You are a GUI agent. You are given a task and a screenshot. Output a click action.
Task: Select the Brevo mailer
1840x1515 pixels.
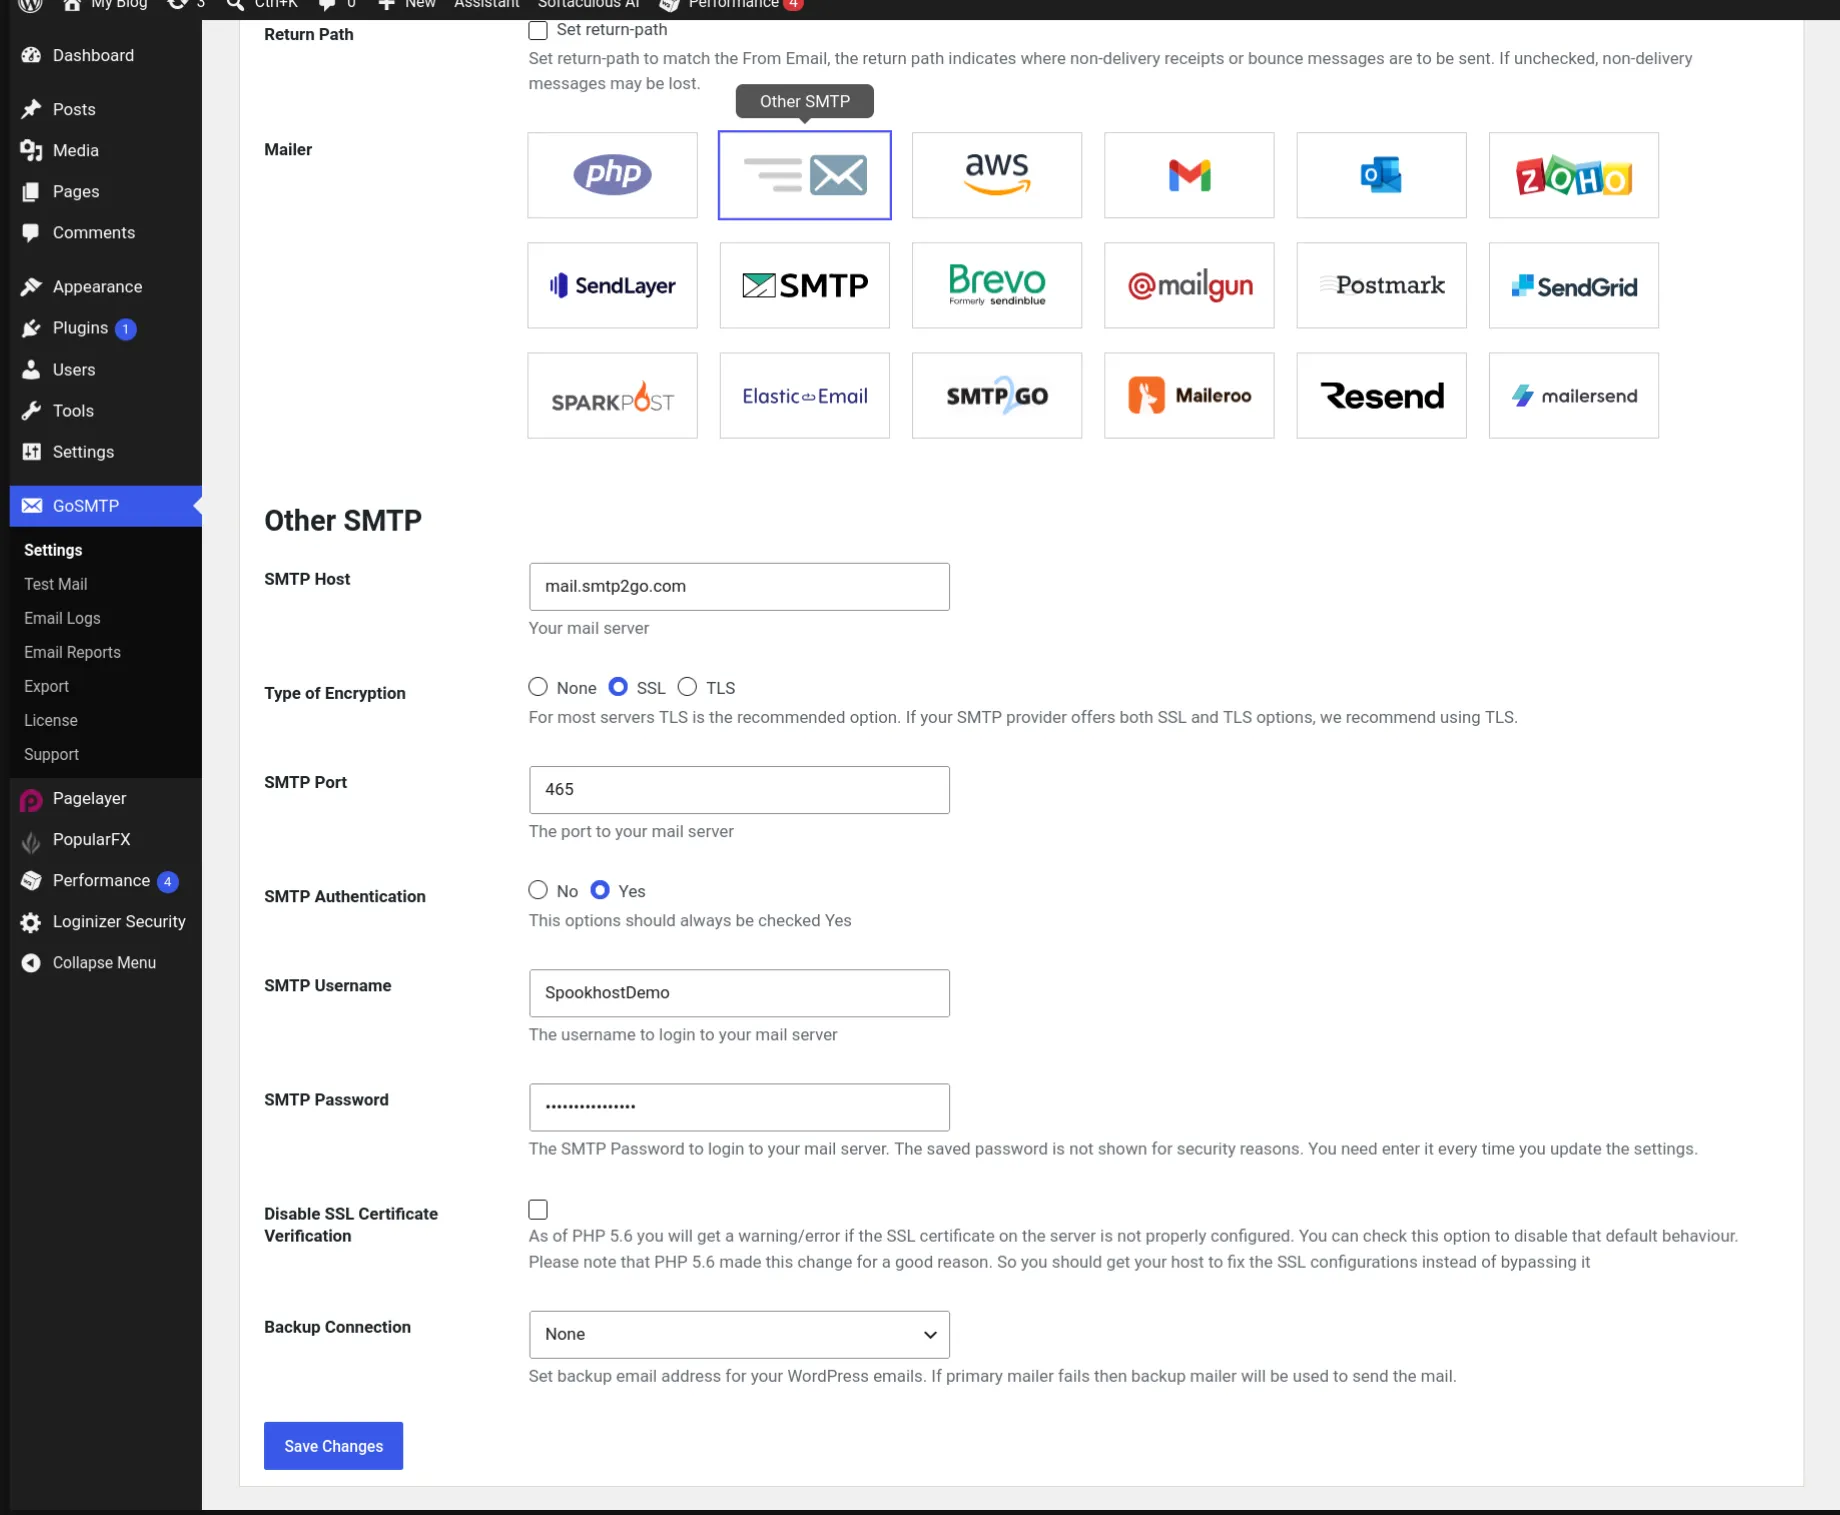(997, 285)
